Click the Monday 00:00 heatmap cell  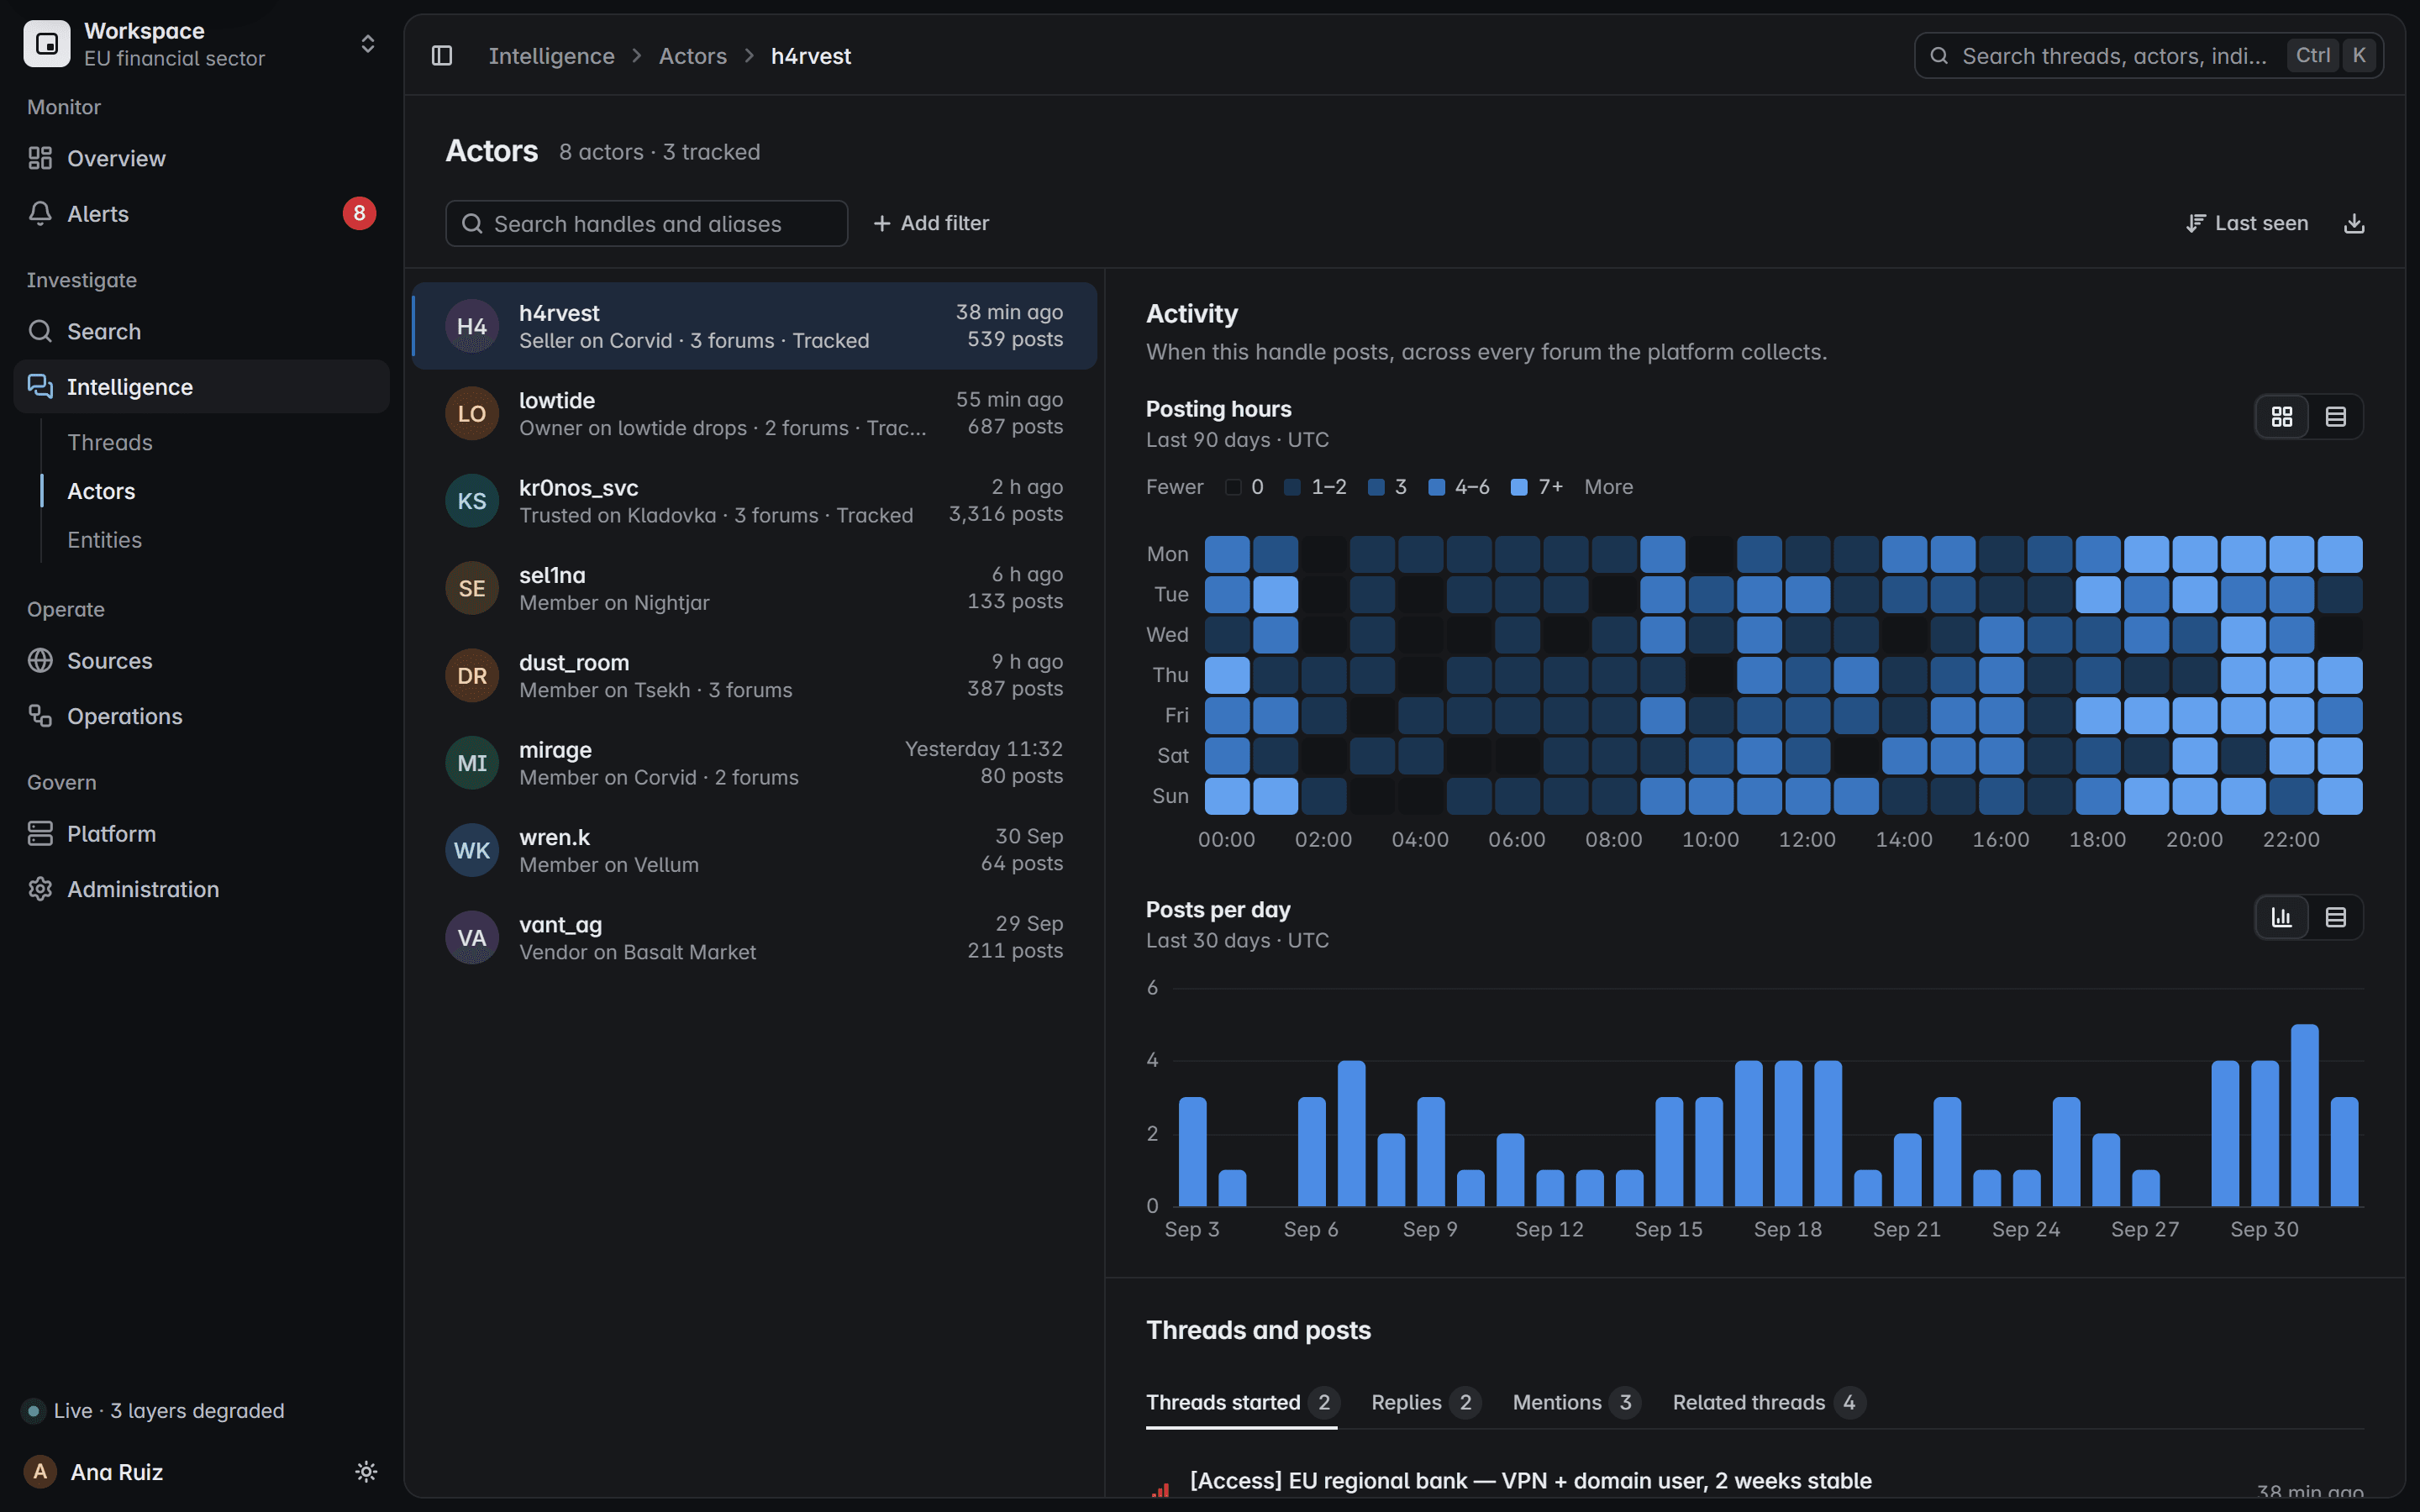[1227, 554]
